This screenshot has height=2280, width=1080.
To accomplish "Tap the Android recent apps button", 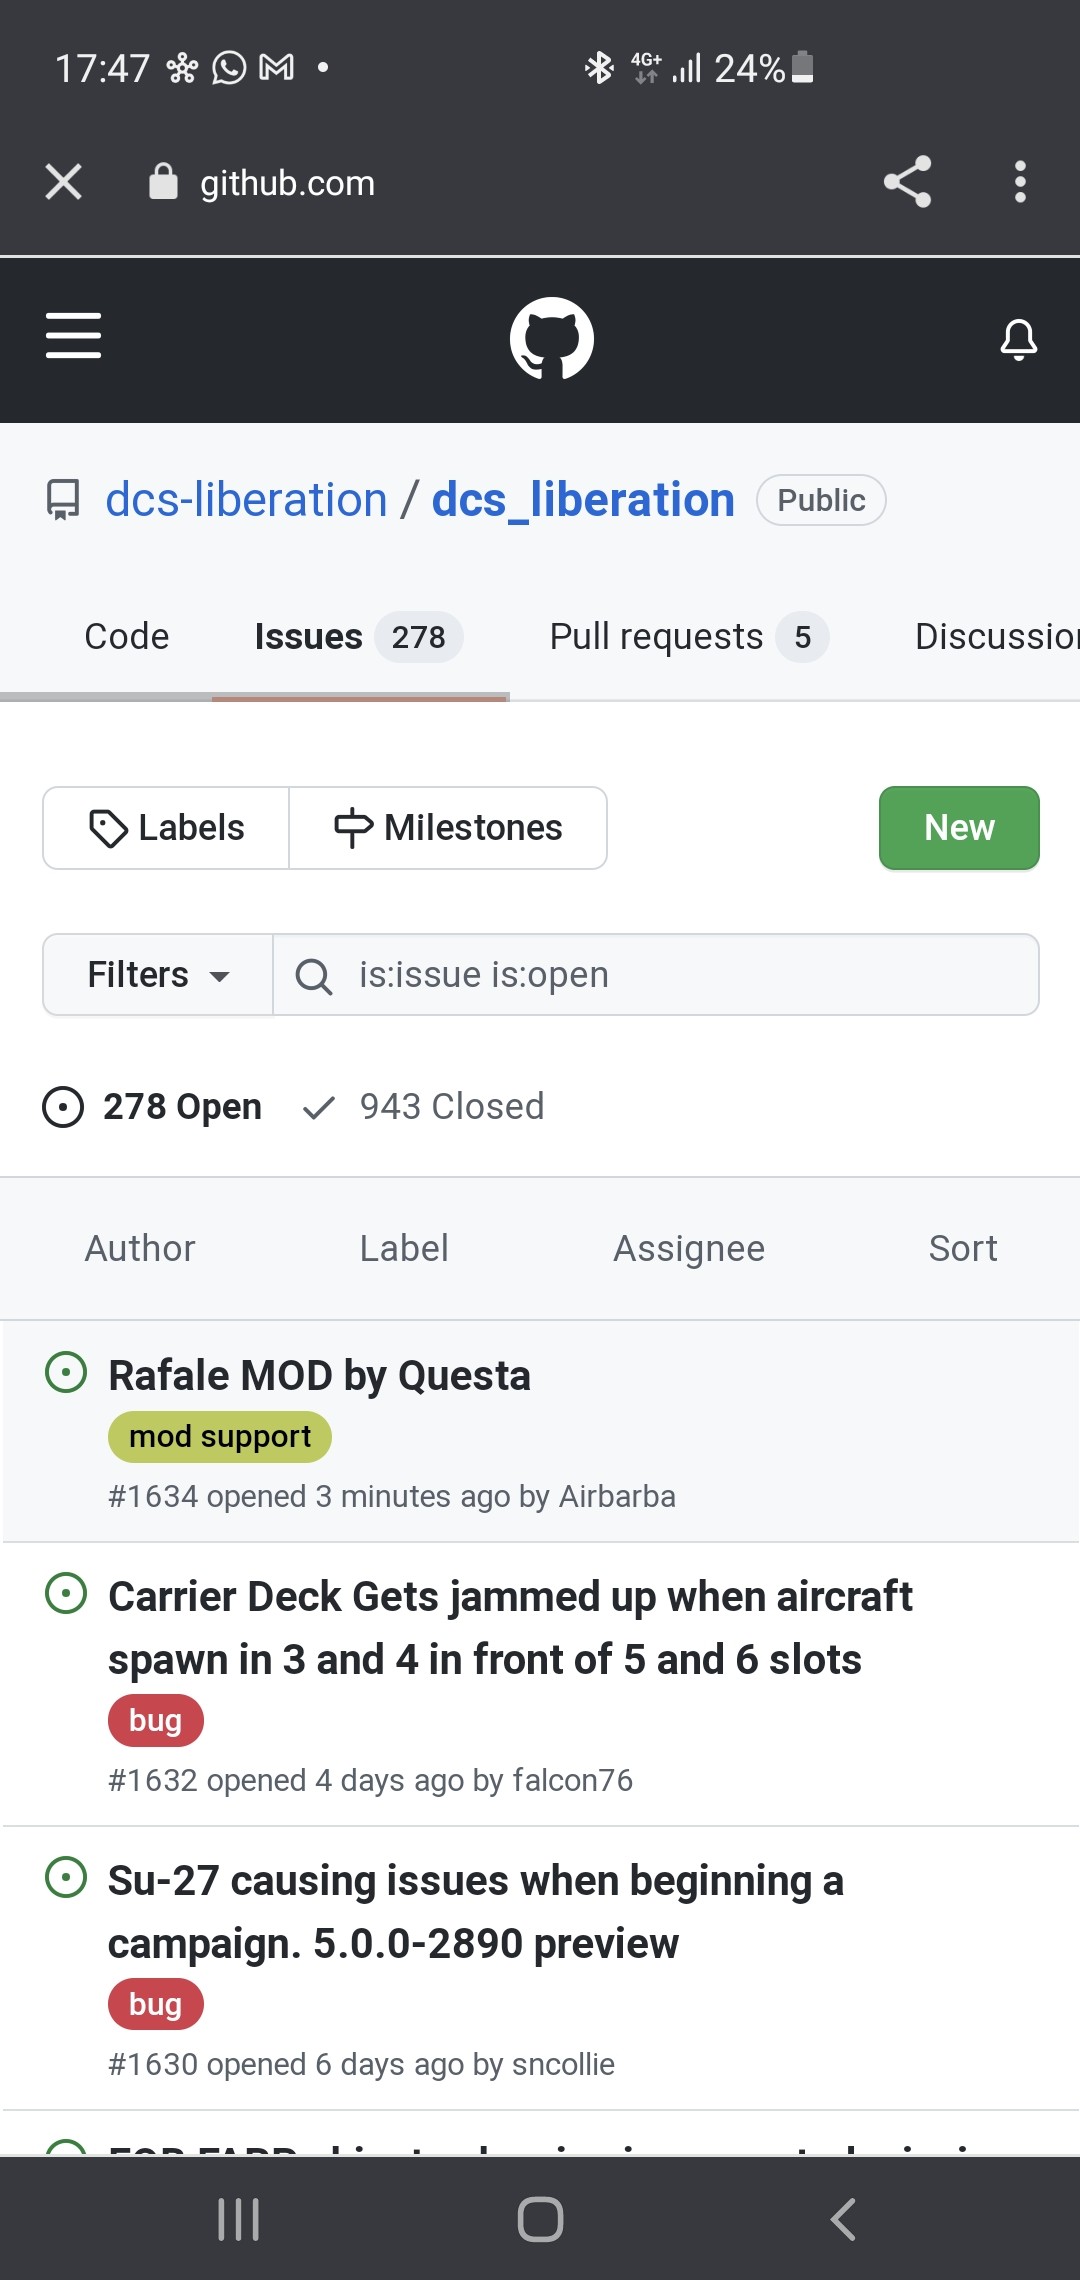I will 239,2219.
